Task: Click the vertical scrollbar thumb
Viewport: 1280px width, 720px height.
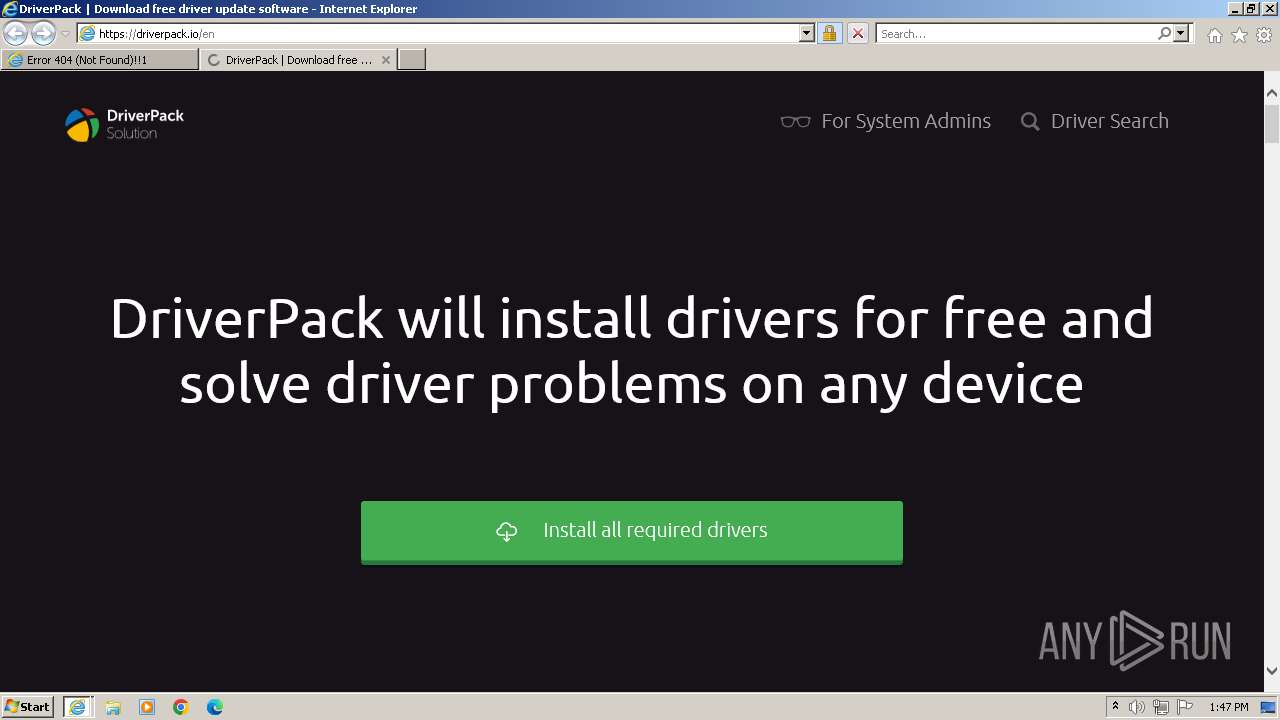Action: [x=1271, y=126]
